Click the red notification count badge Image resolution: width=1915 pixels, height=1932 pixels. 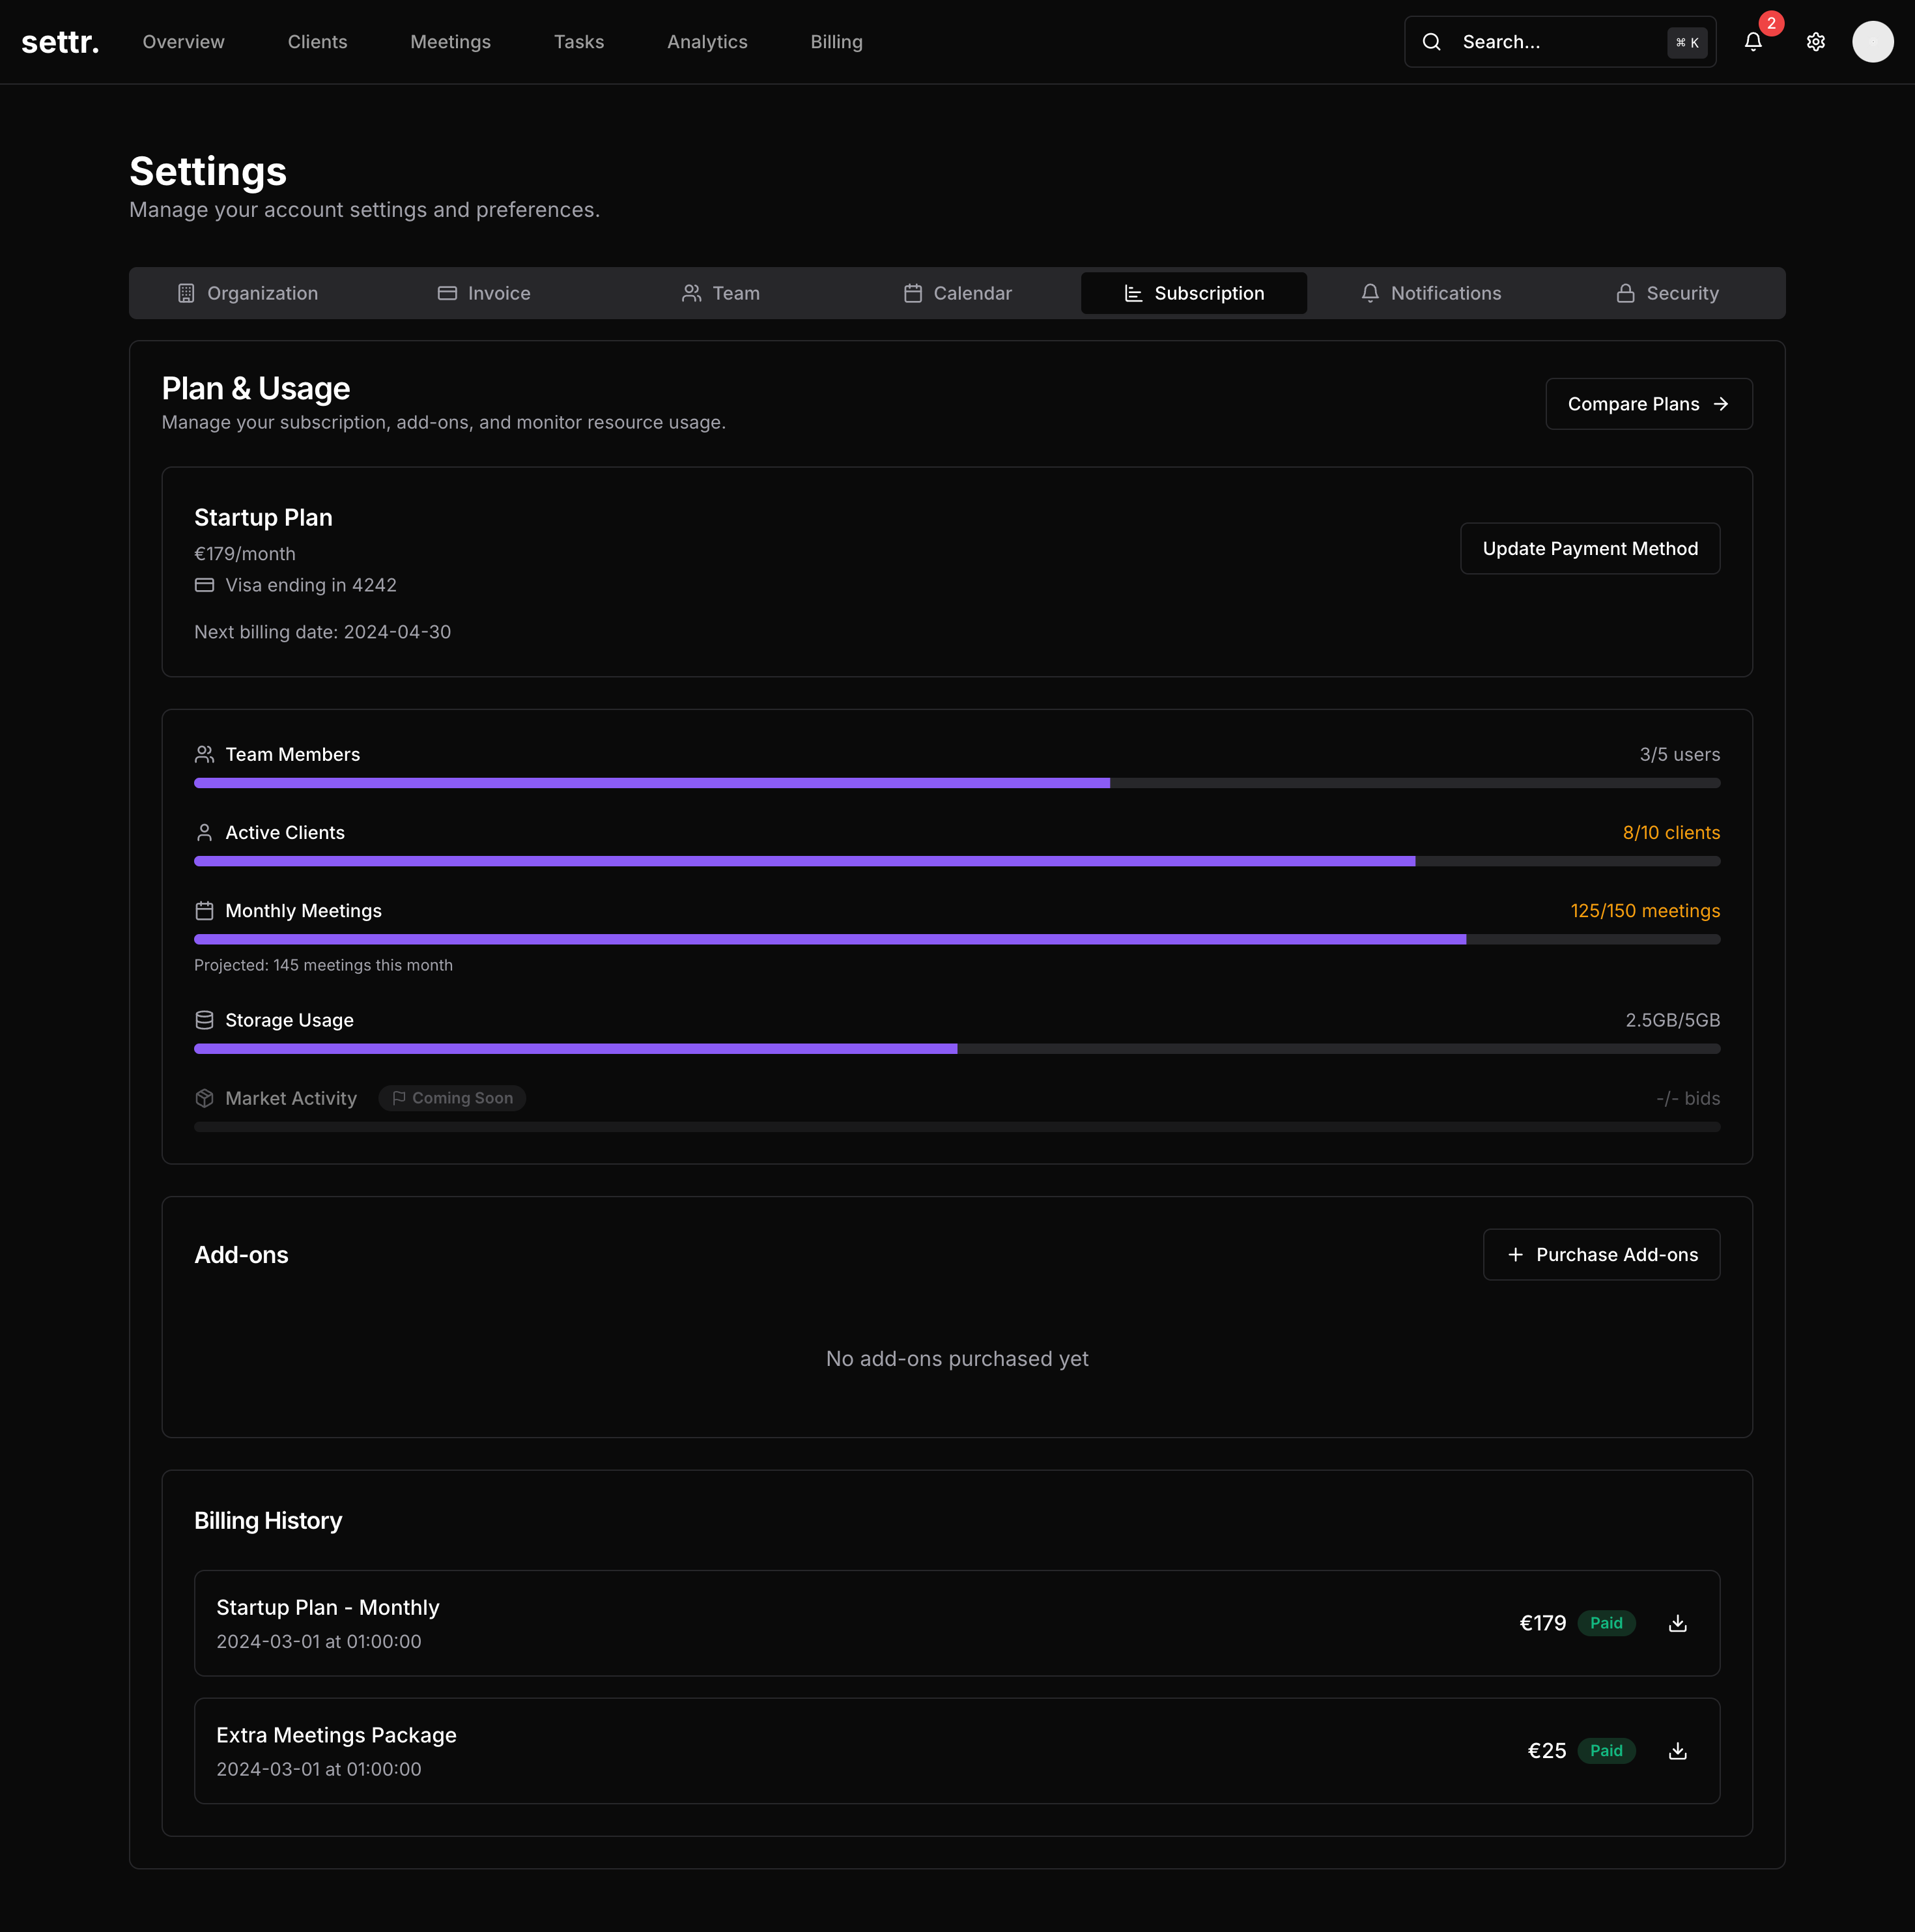(1771, 23)
